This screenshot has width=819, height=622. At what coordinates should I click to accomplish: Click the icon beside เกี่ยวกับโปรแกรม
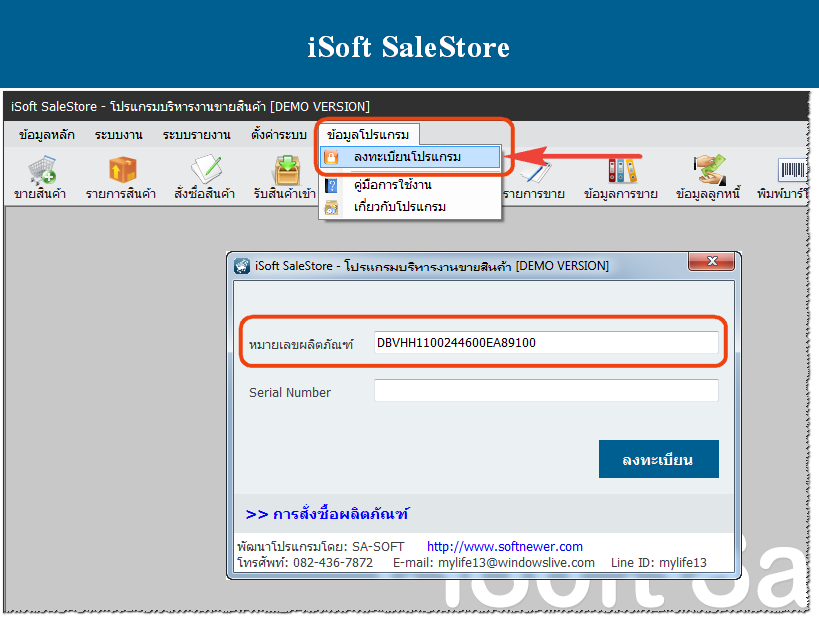(331, 207)
